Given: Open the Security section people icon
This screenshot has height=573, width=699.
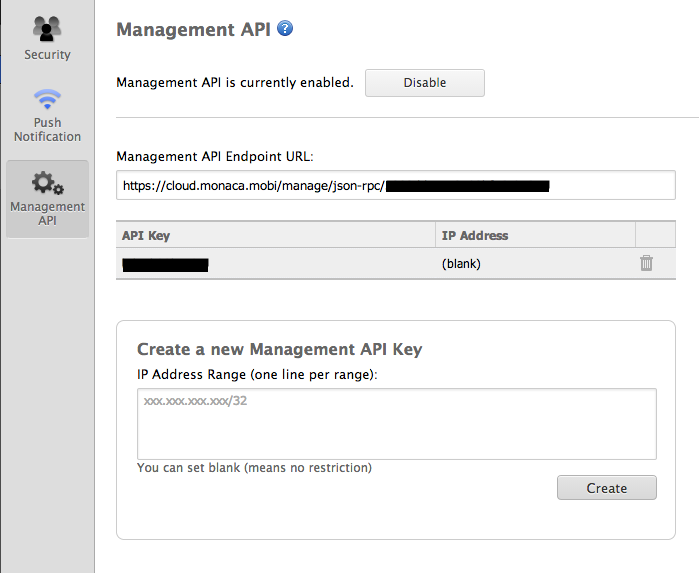Looking at the screenshot, I should (47, 27).
